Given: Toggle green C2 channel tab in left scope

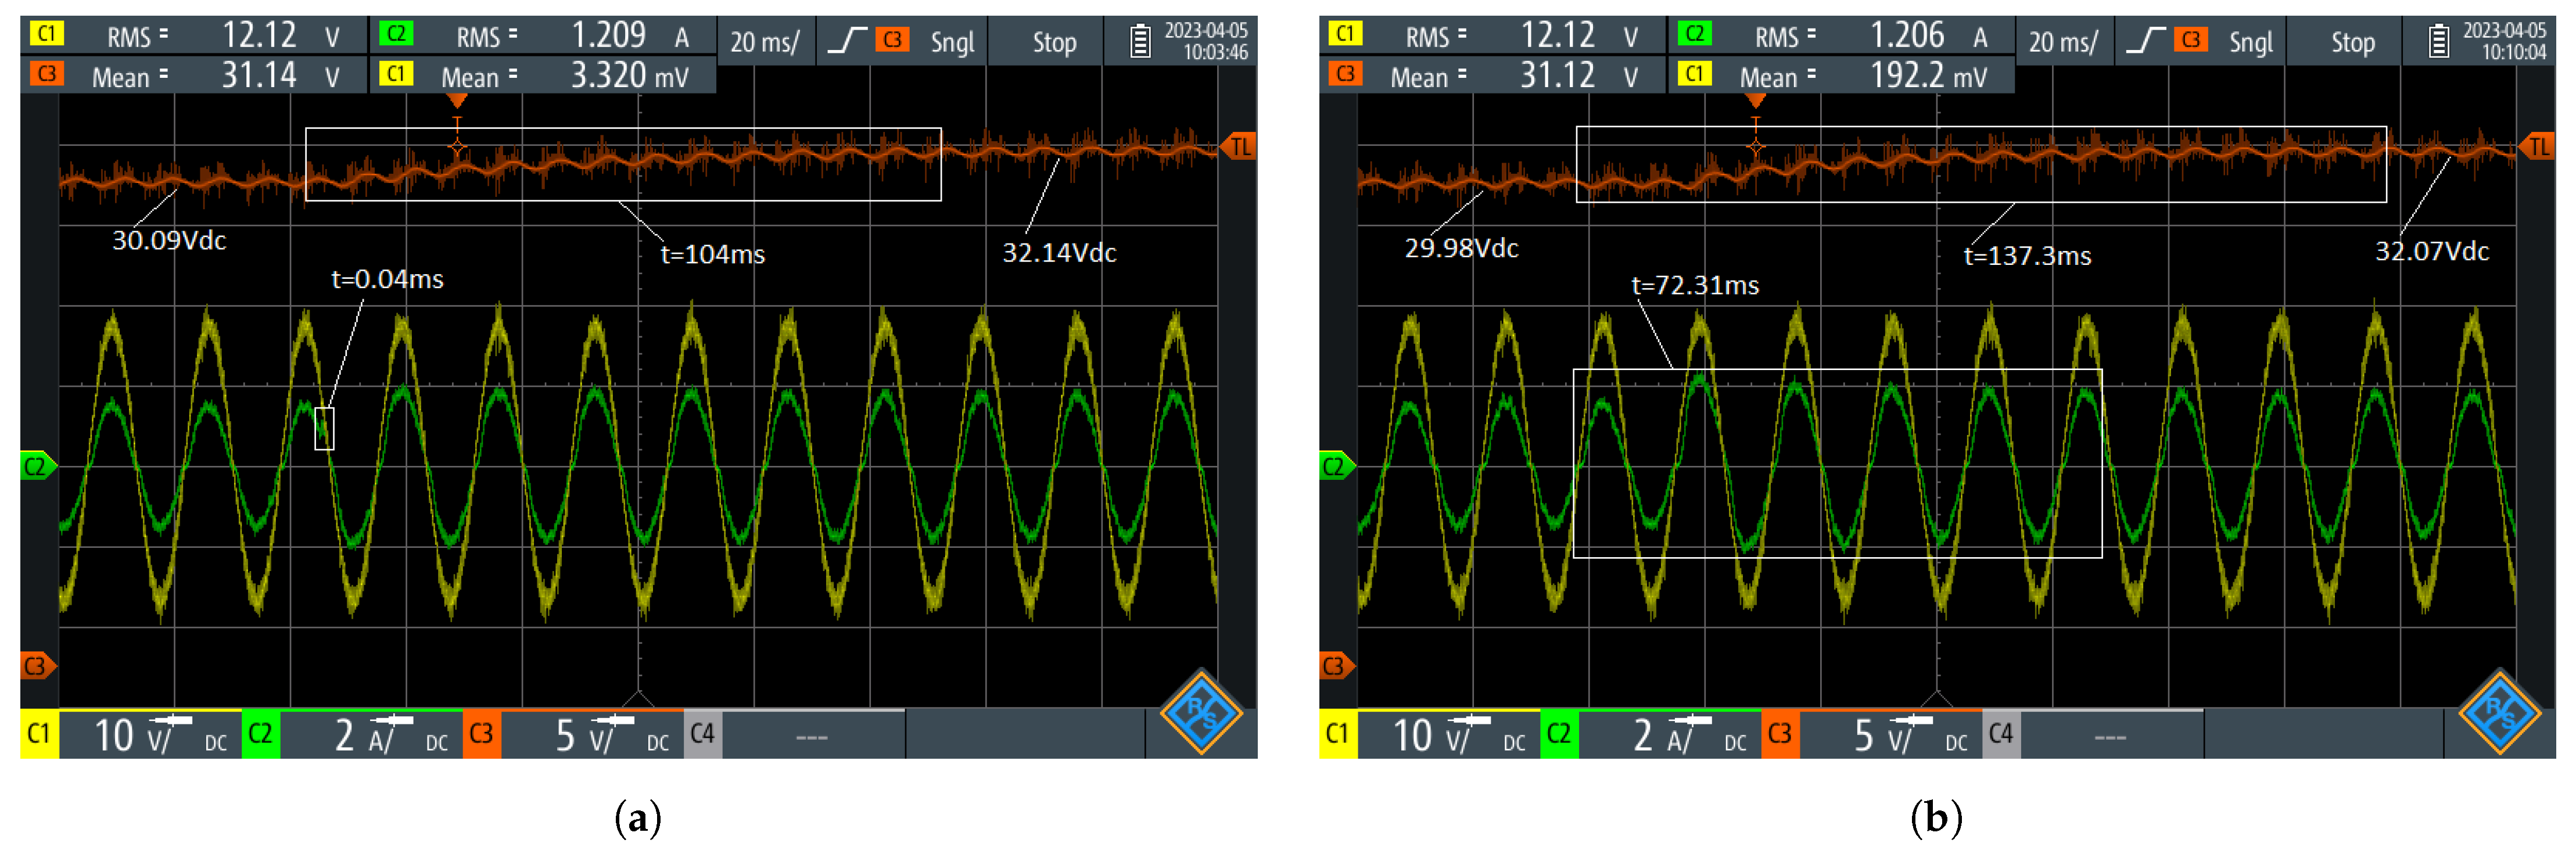Looking at the screenshot, I should [260, 734].
